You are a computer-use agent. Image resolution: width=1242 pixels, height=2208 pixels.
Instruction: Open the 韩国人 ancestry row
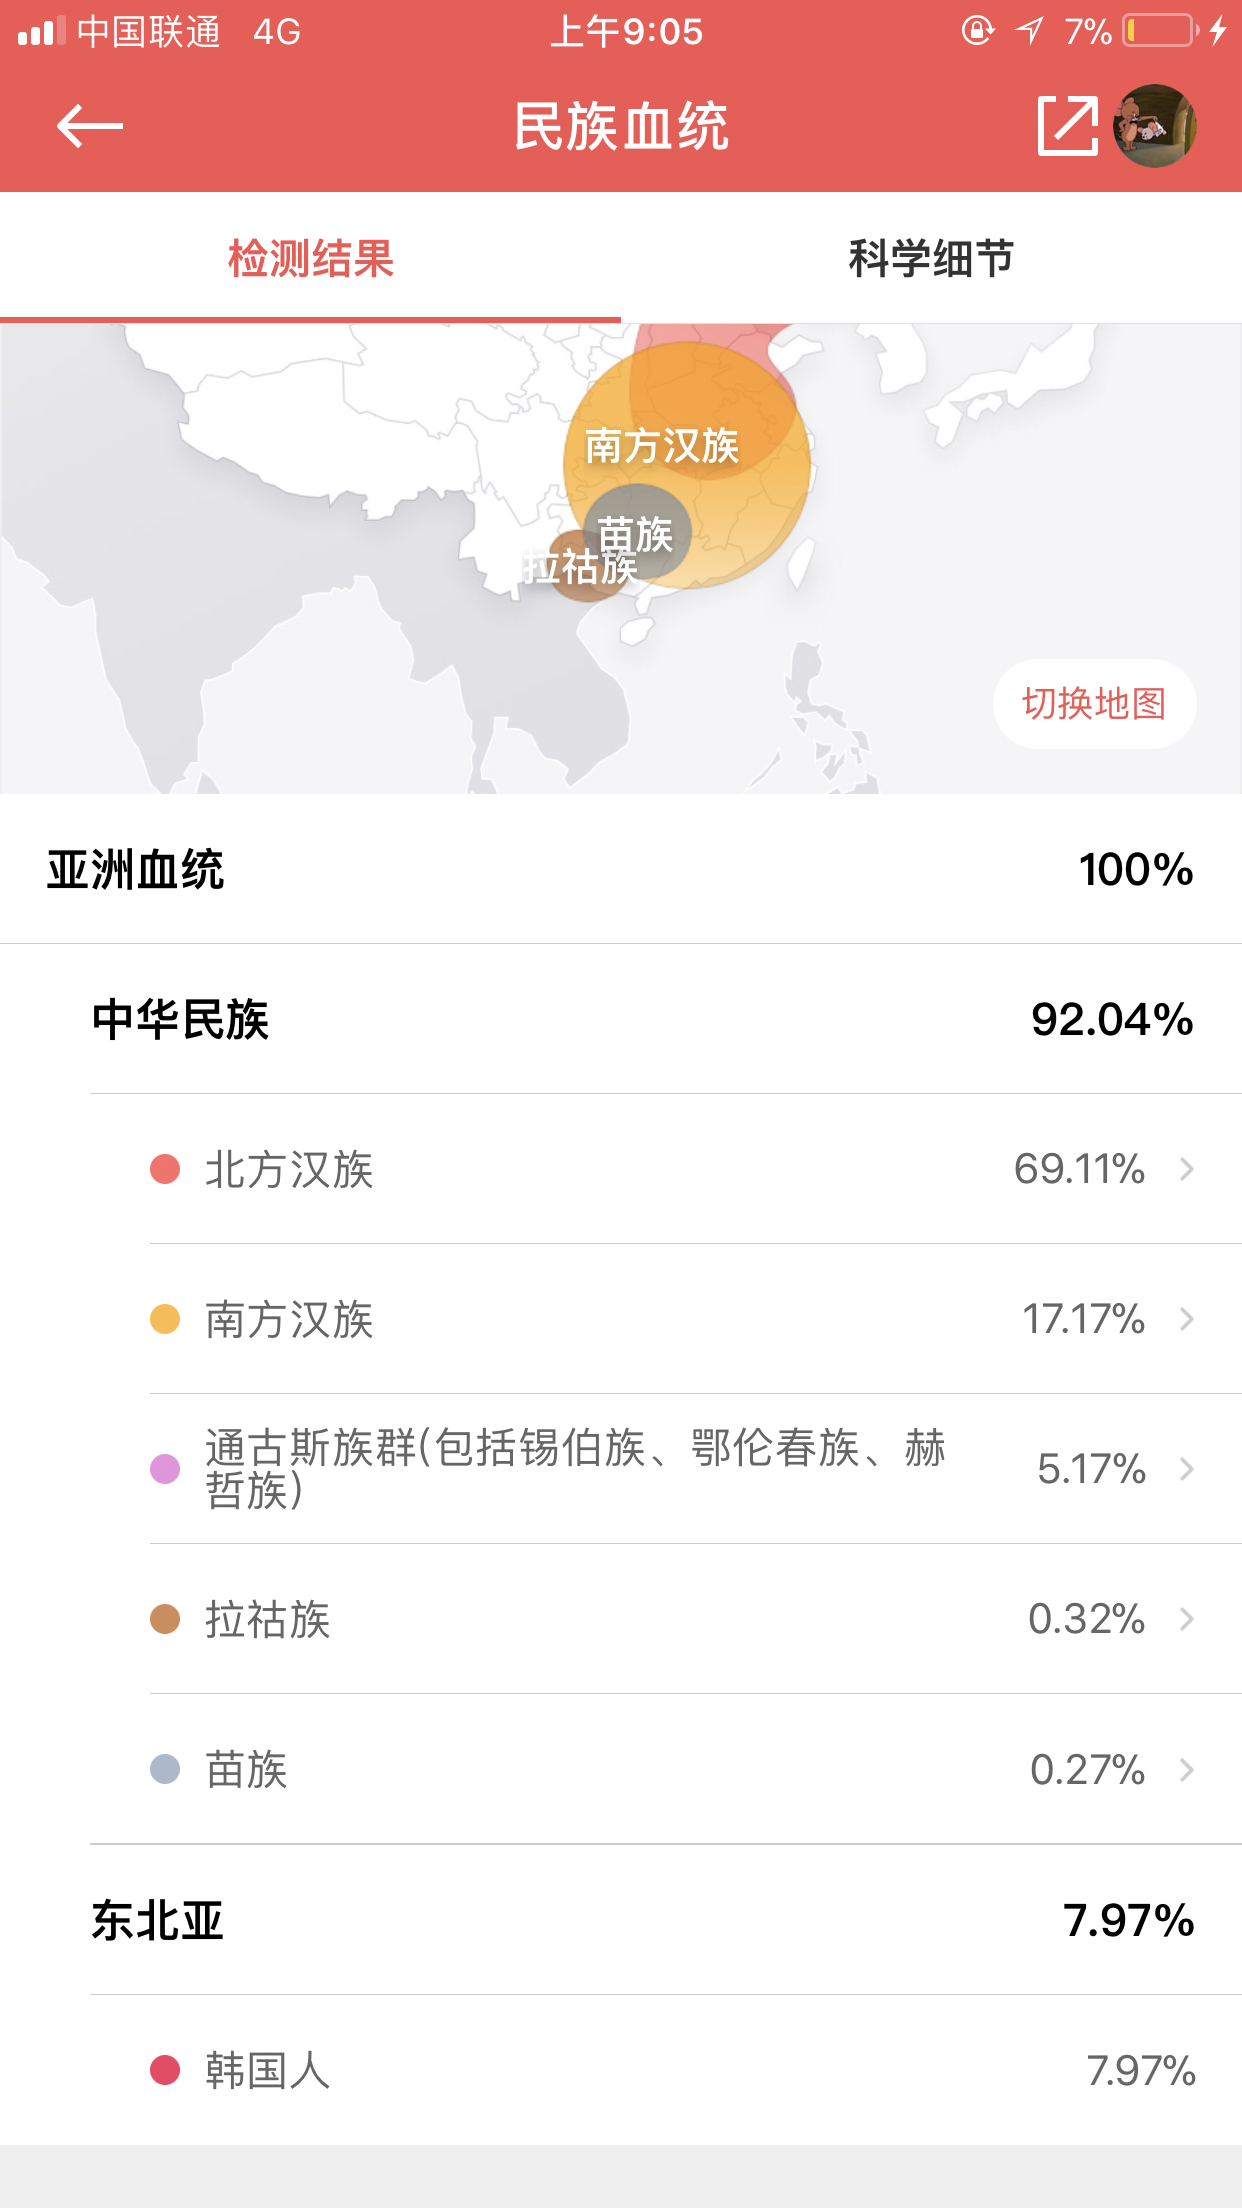tap(670, 2070)
